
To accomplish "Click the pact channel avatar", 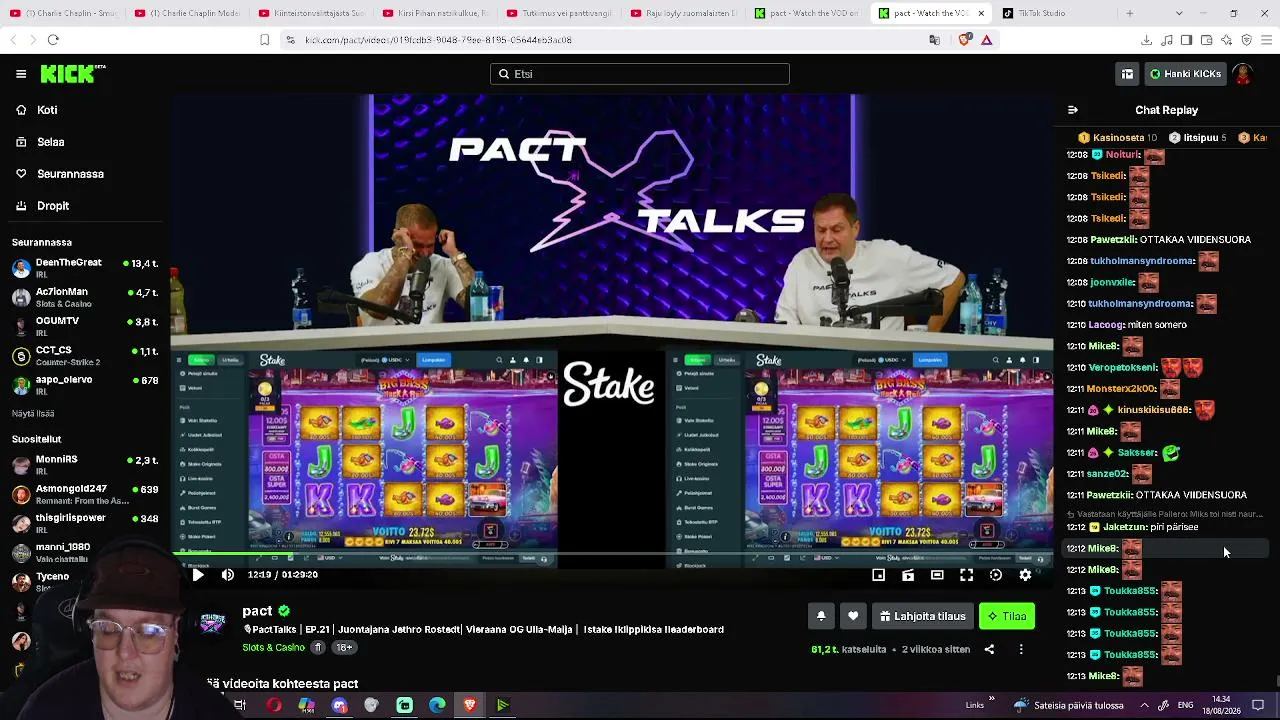I will [212, 624].
